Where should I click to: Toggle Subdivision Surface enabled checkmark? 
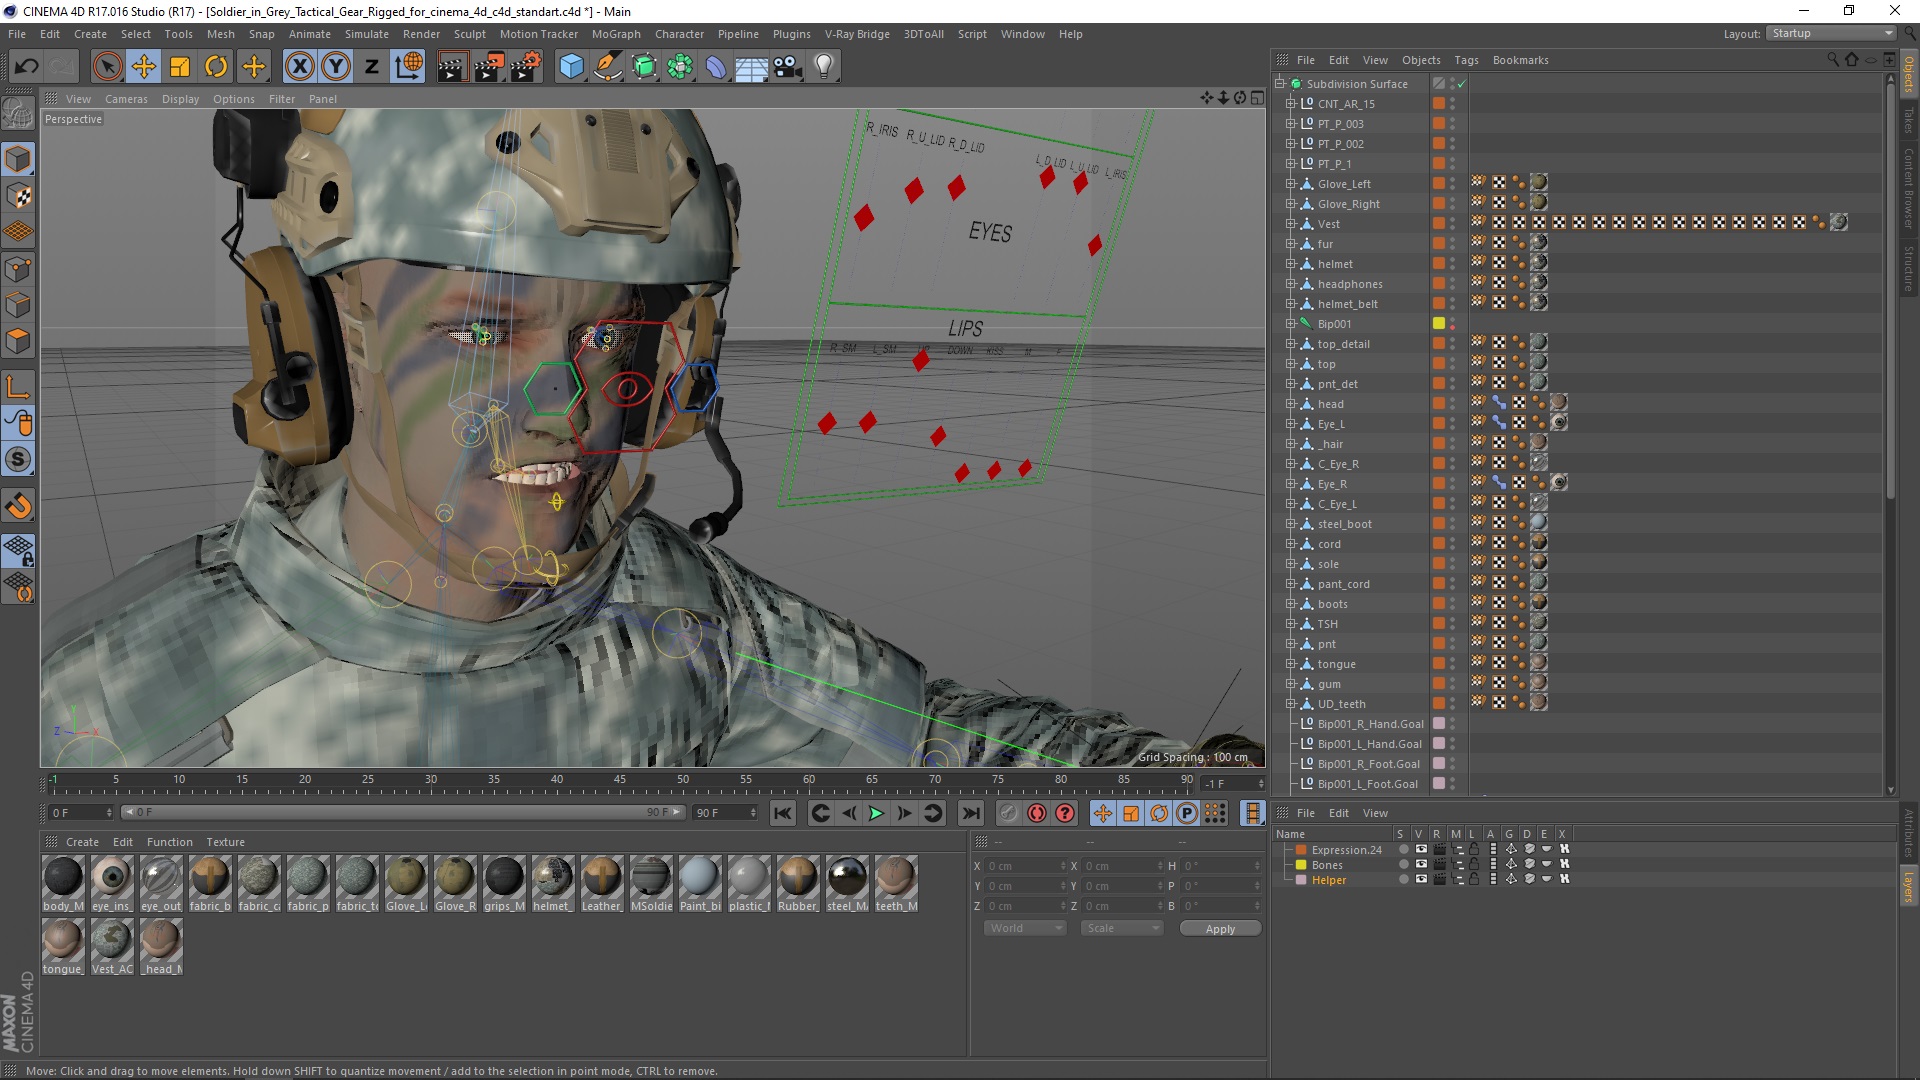click(1462, 84)
